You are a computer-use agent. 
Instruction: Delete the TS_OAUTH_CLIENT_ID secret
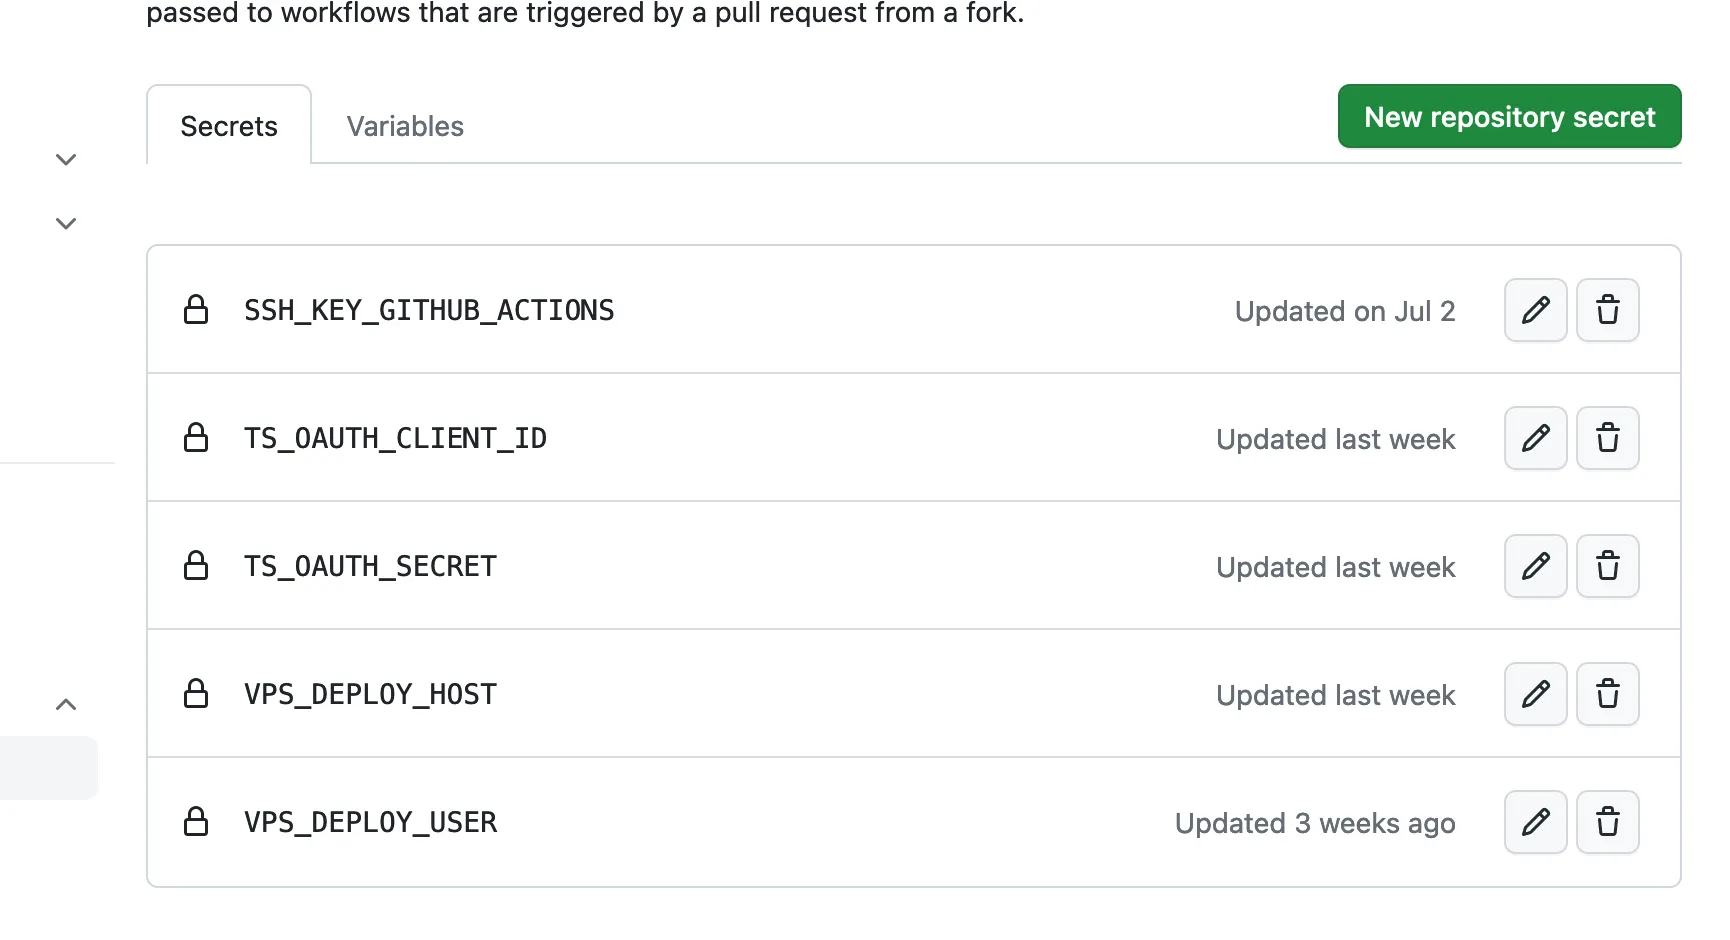click(x=1608, y=438)
